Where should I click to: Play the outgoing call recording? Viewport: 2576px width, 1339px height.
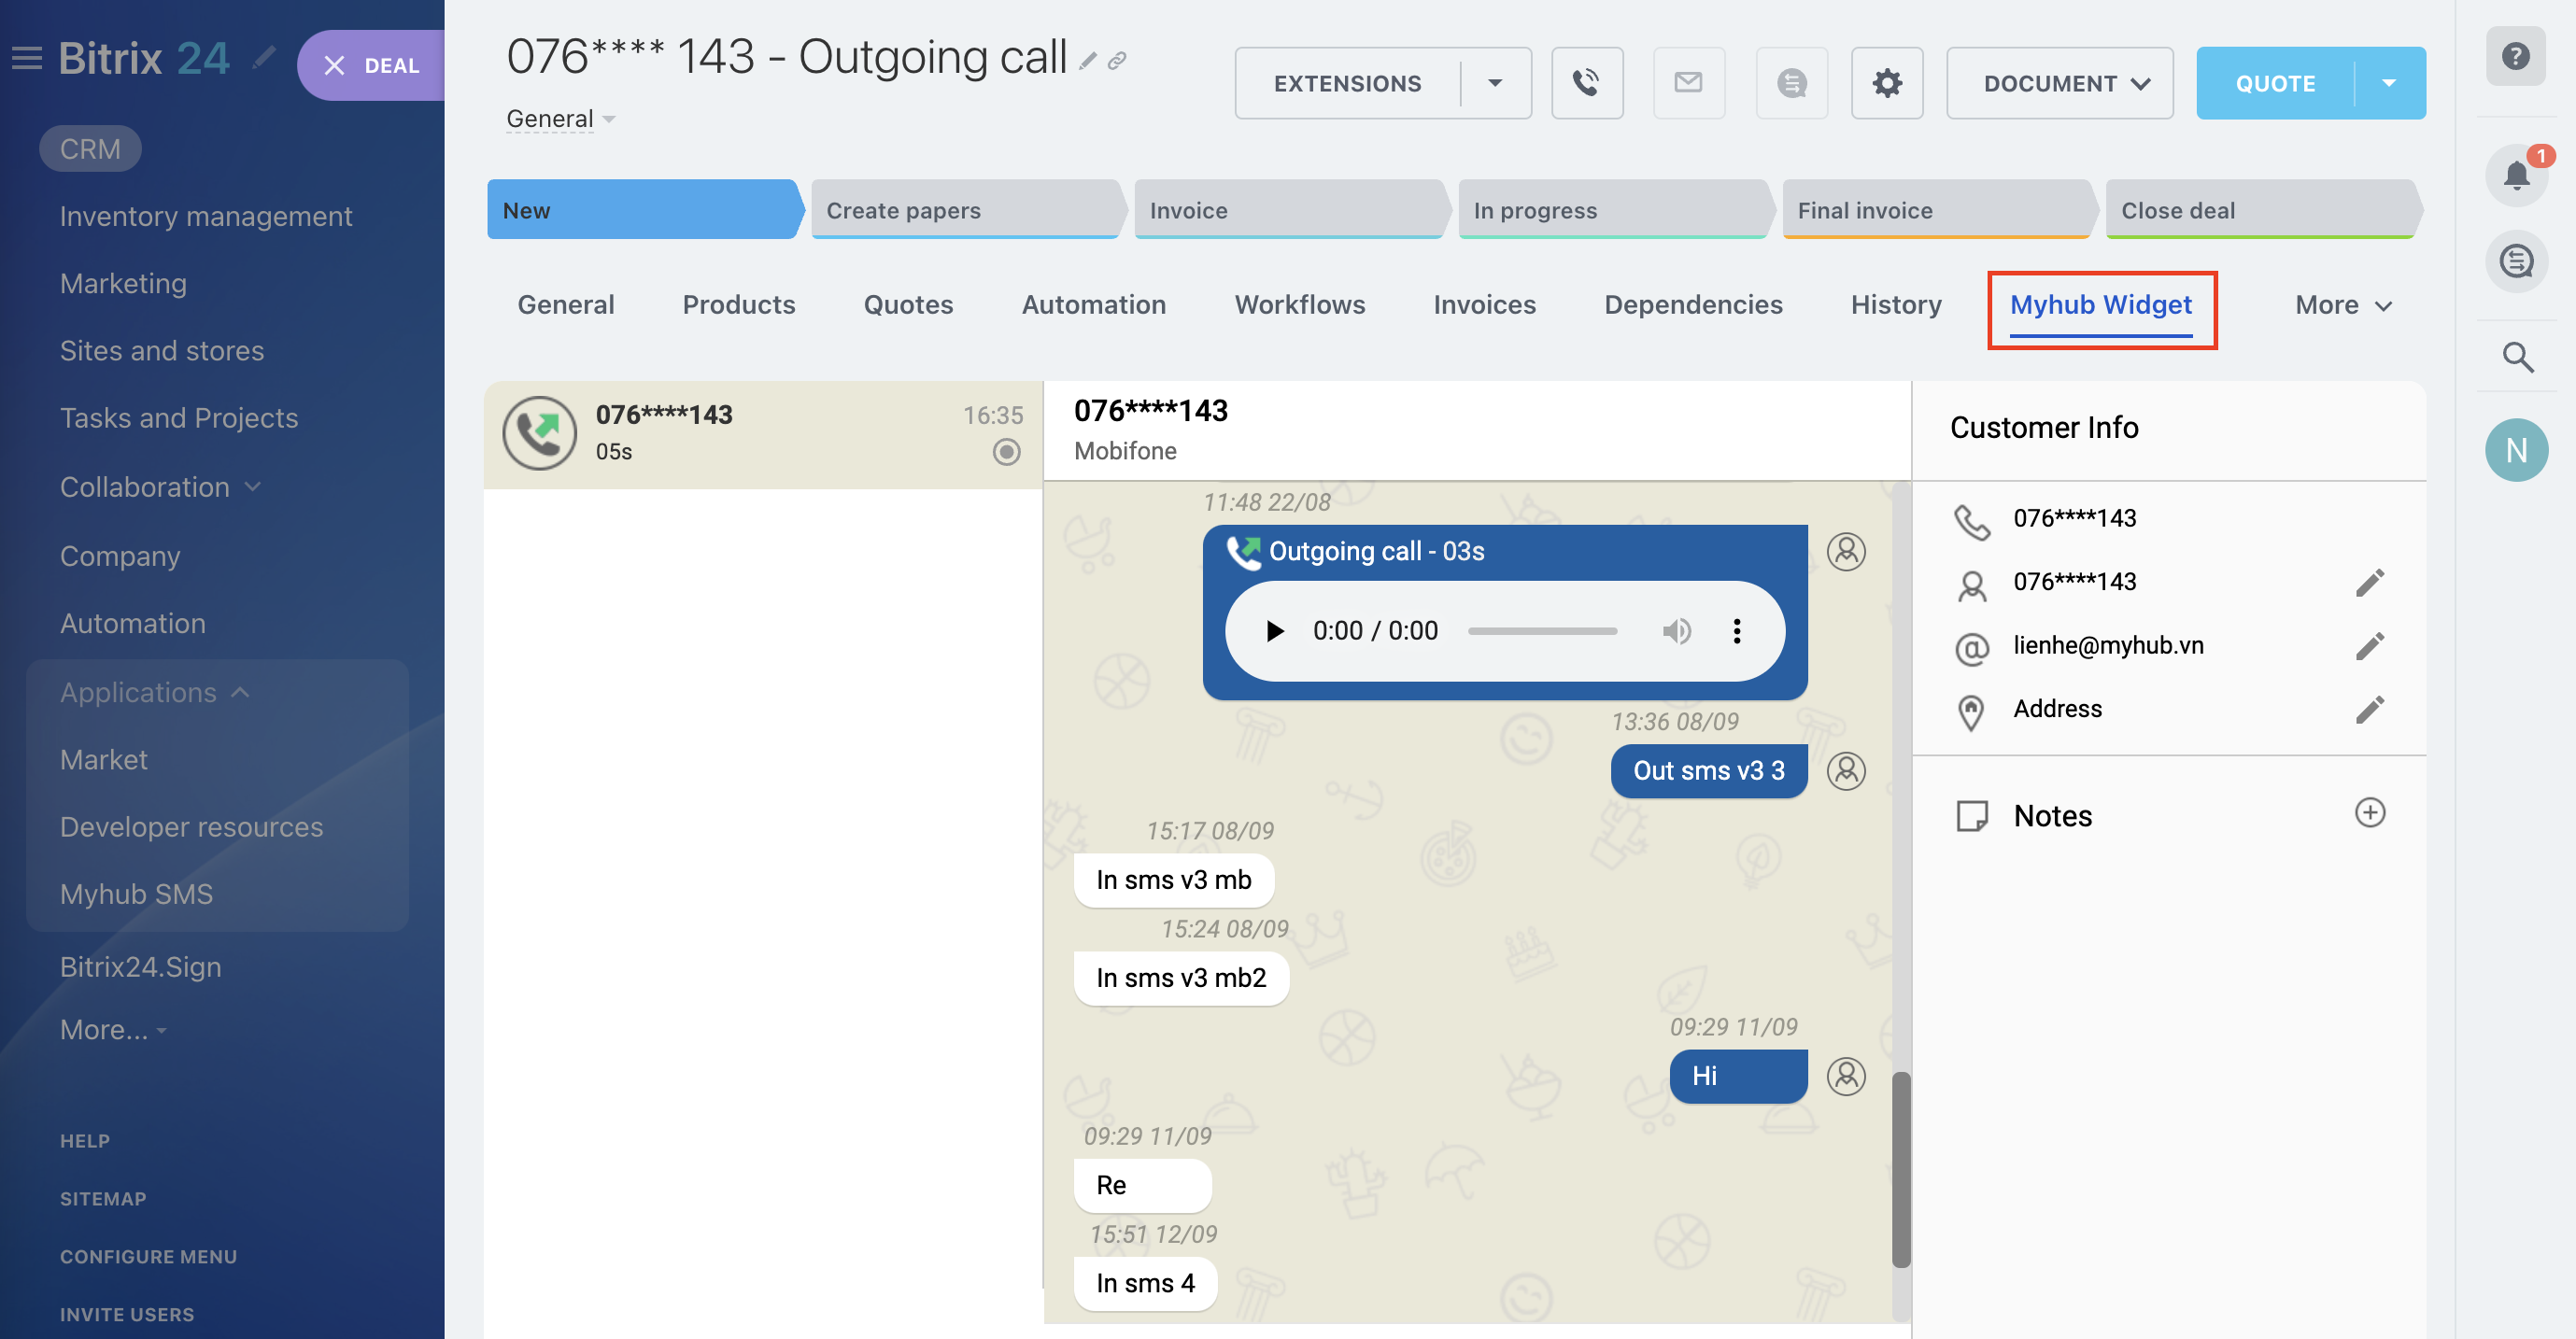(1274, 631)
